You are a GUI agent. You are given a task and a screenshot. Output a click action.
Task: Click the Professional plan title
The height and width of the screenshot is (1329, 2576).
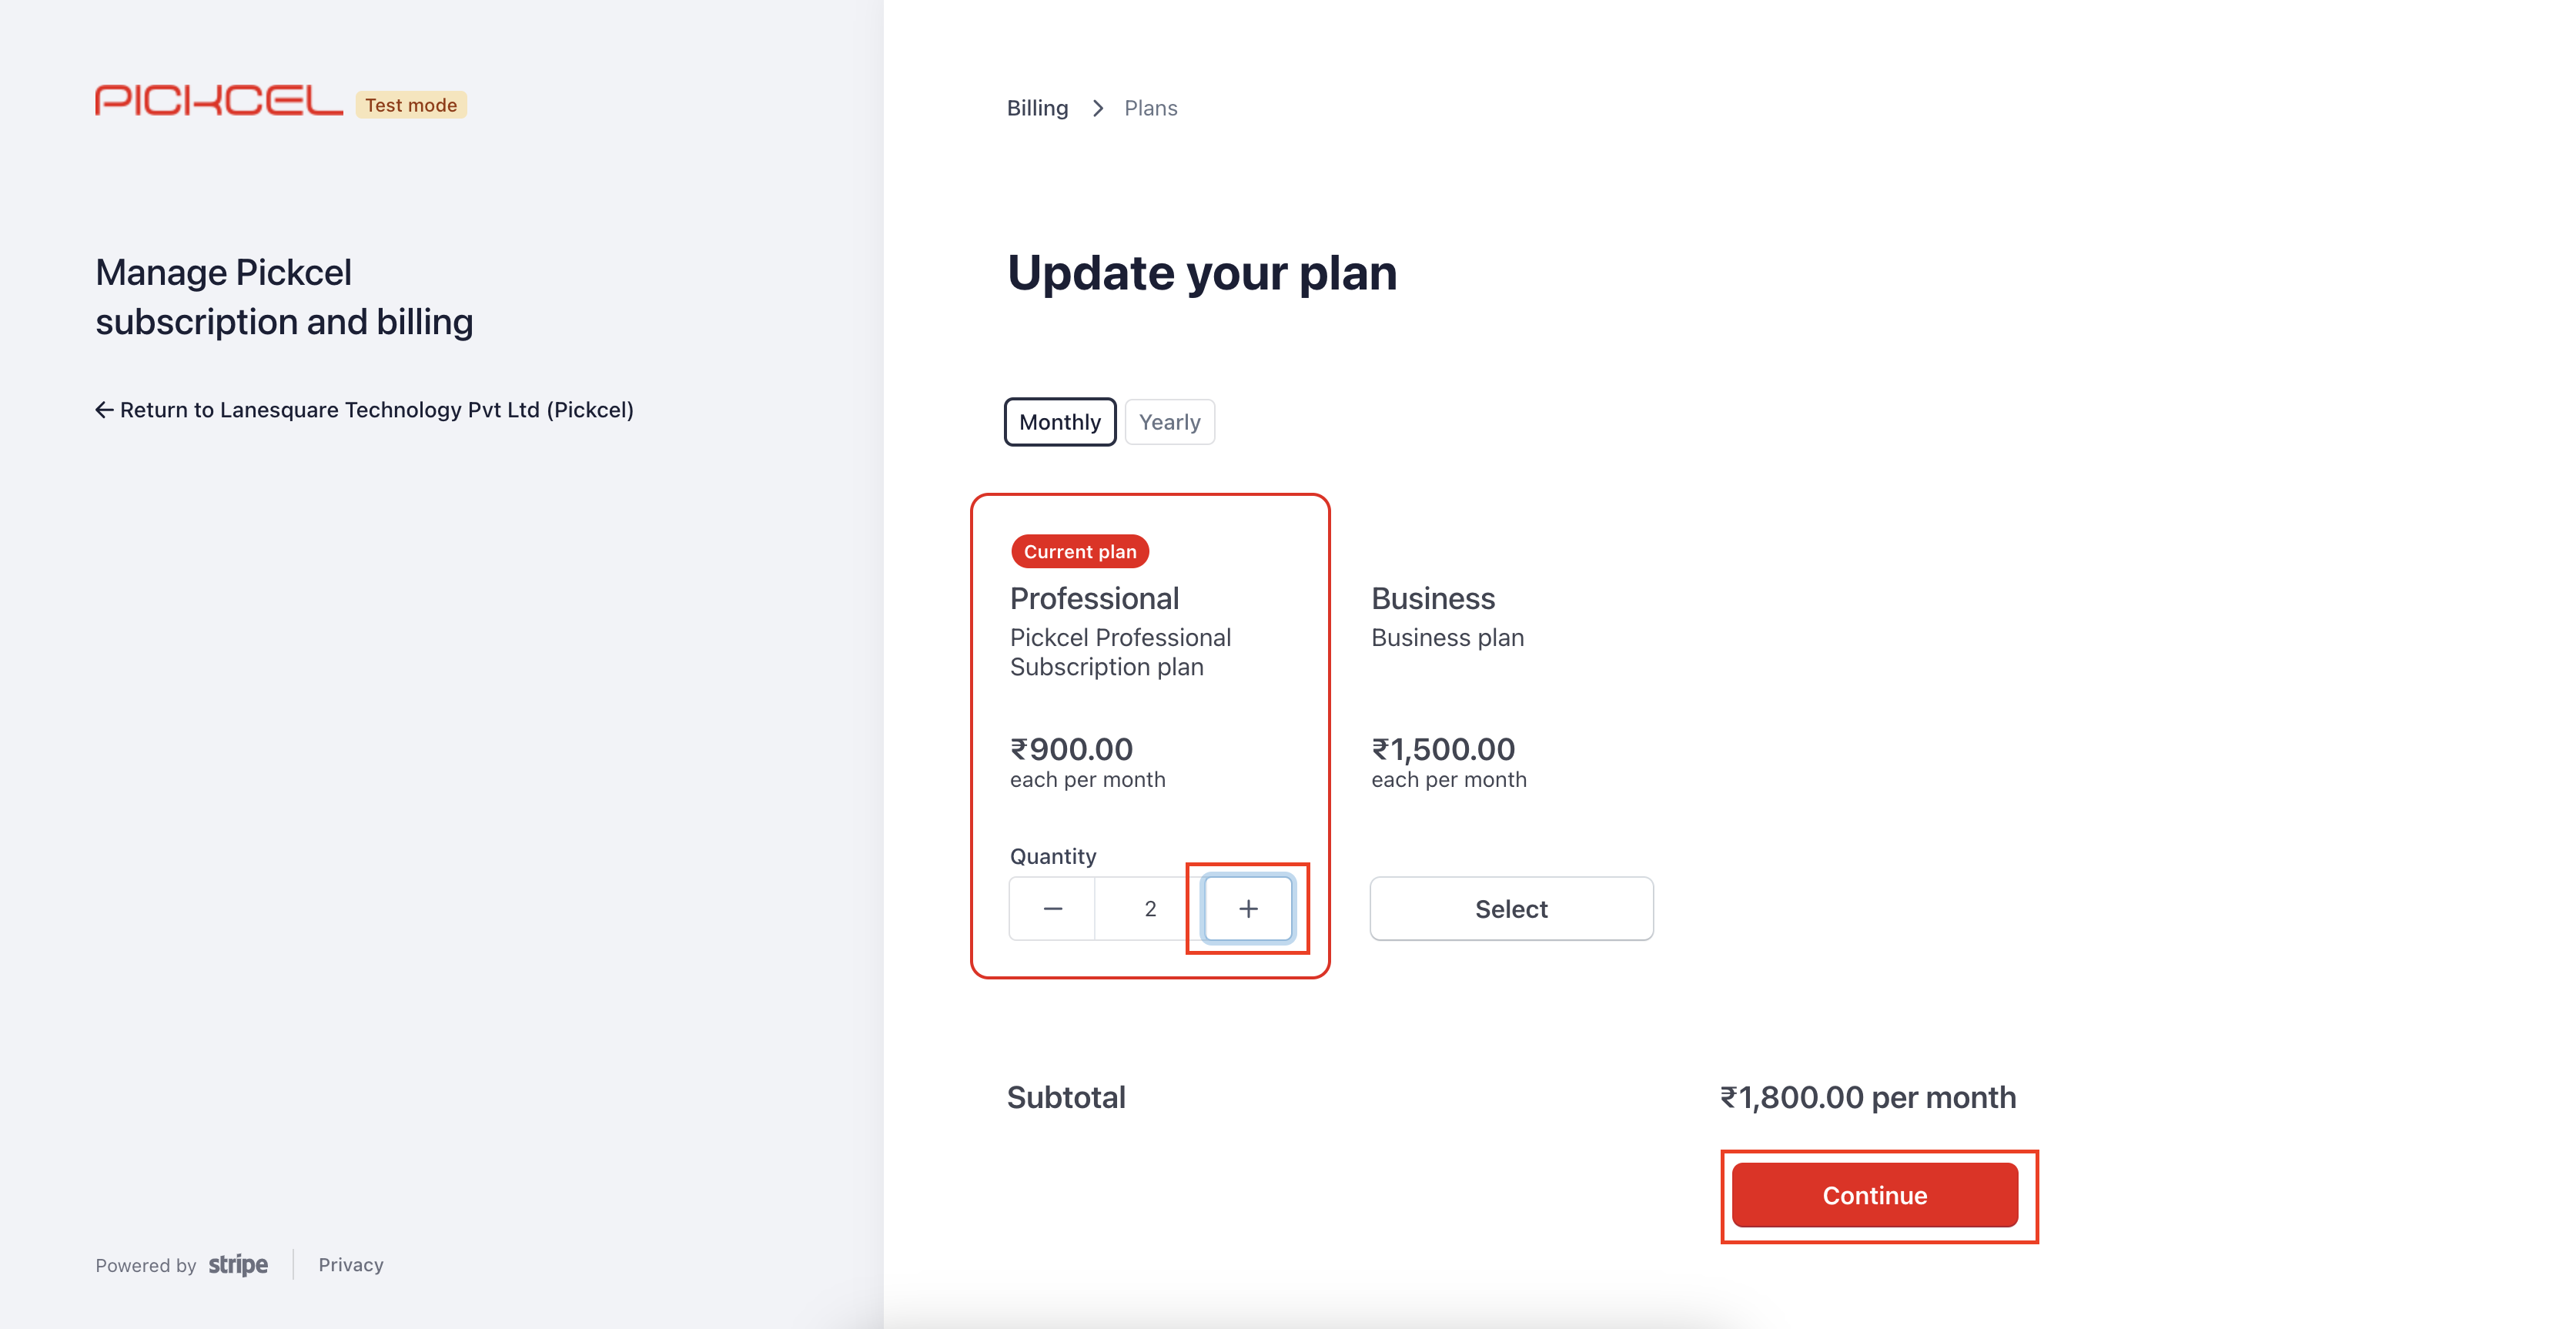(1094, 598)
